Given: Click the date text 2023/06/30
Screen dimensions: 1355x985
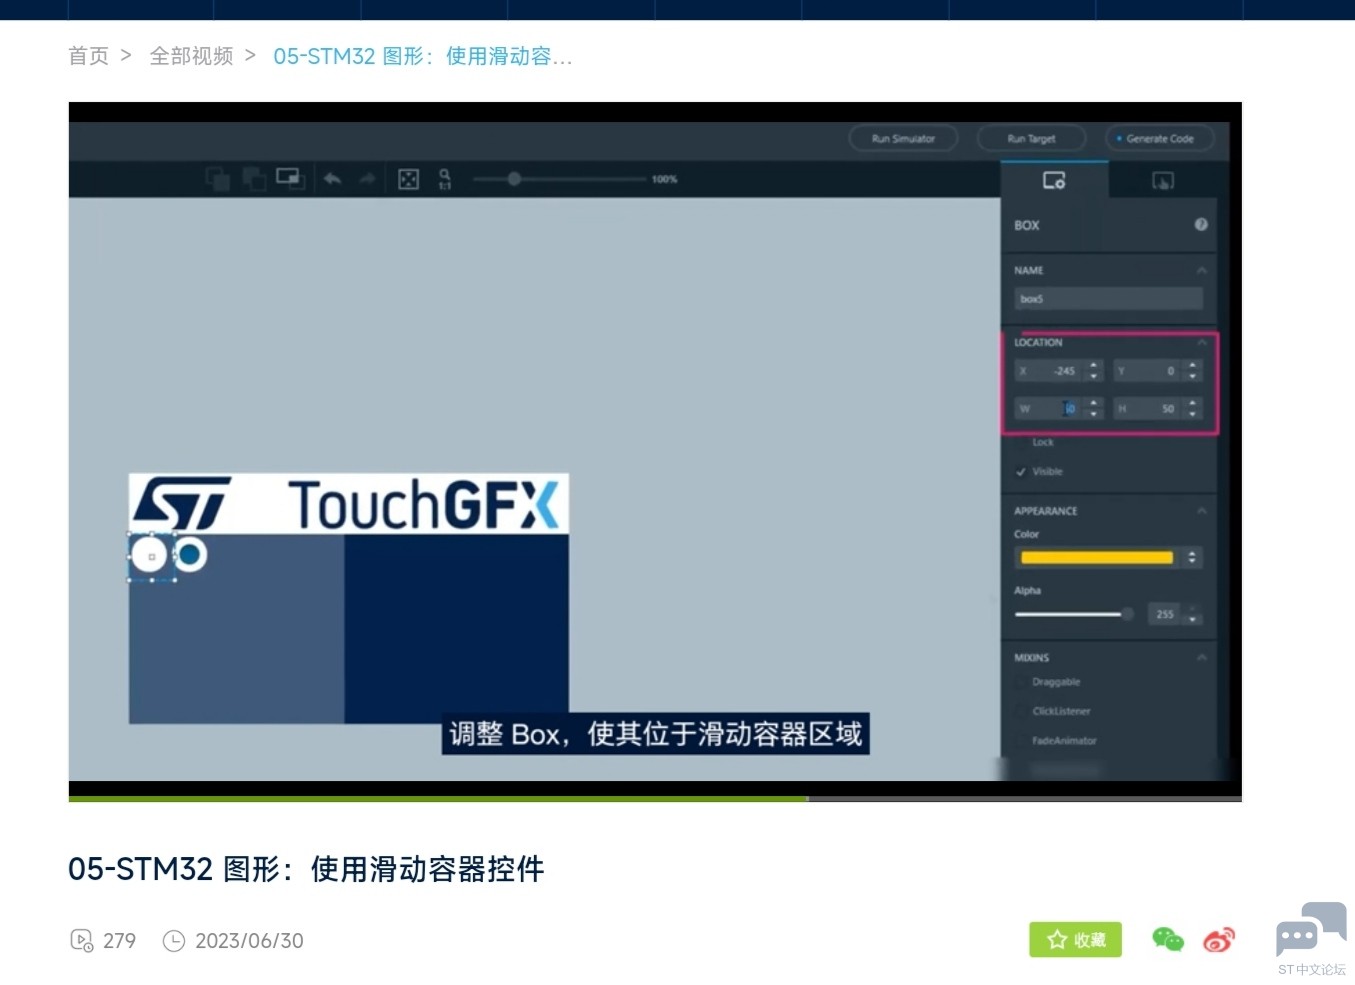Looking at the screenshot, I should 249,941.
